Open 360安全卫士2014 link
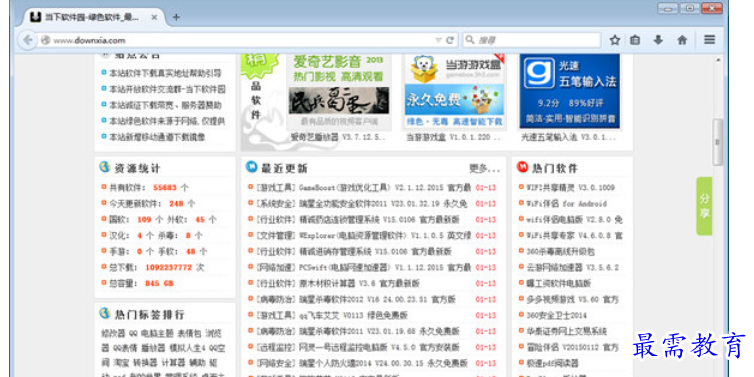 coord(556,315)
